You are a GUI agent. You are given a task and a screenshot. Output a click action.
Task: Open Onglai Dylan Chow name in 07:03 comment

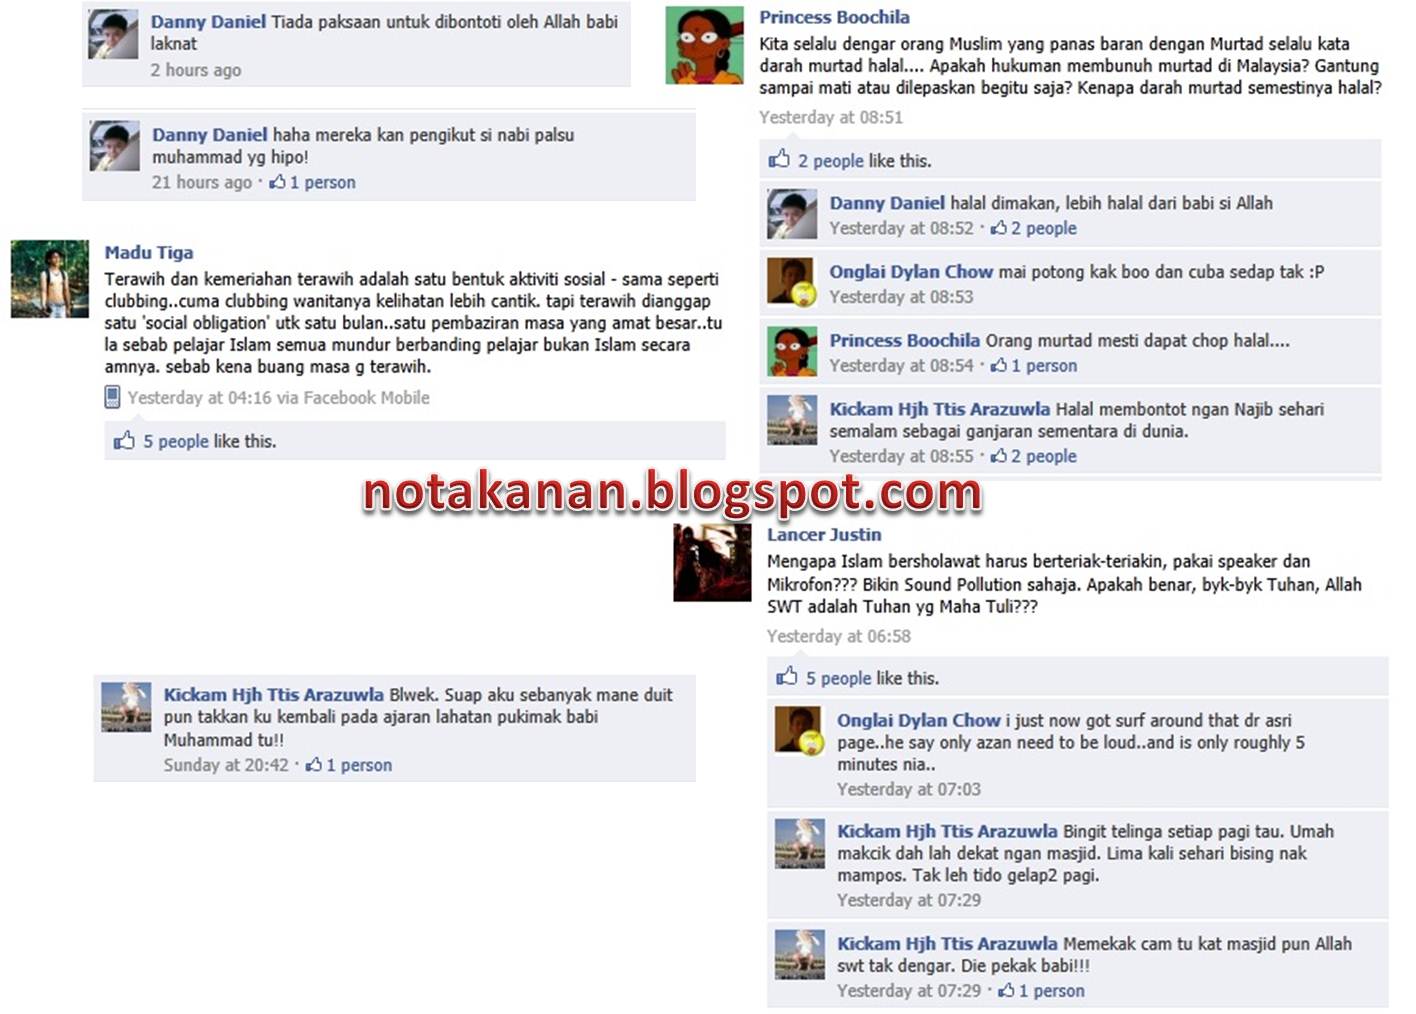click(x=918, y=720)
